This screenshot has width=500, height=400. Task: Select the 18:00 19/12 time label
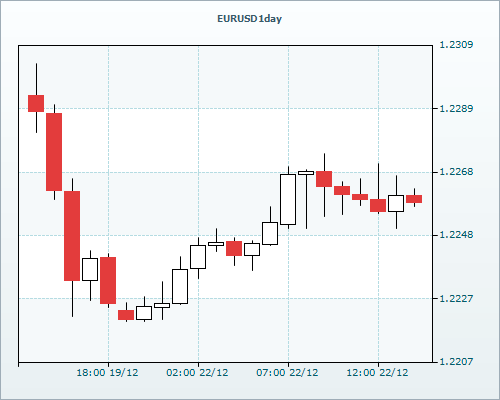107,373
